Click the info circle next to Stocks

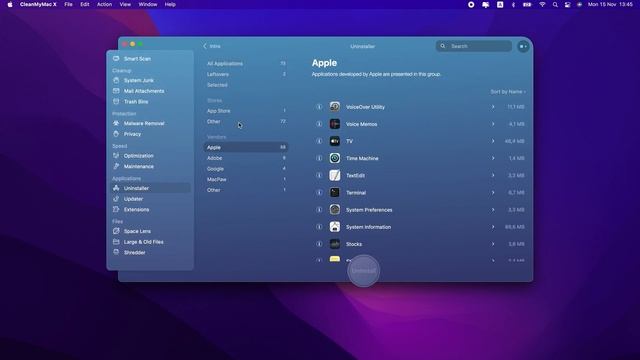pyautogui.click(x=319, y=244)
